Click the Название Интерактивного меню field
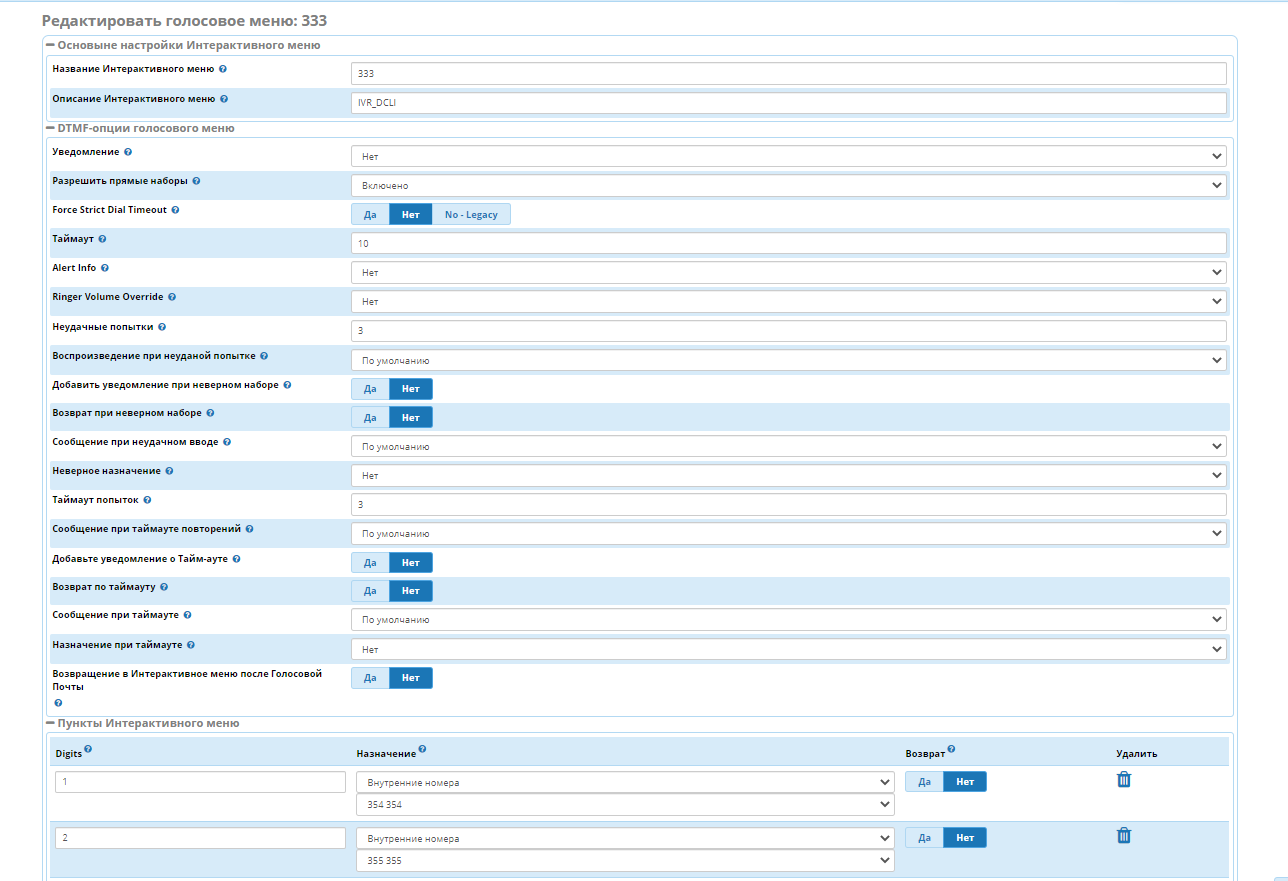Image resolution: width=1288 pixels, height=881 pixels. 788,74
